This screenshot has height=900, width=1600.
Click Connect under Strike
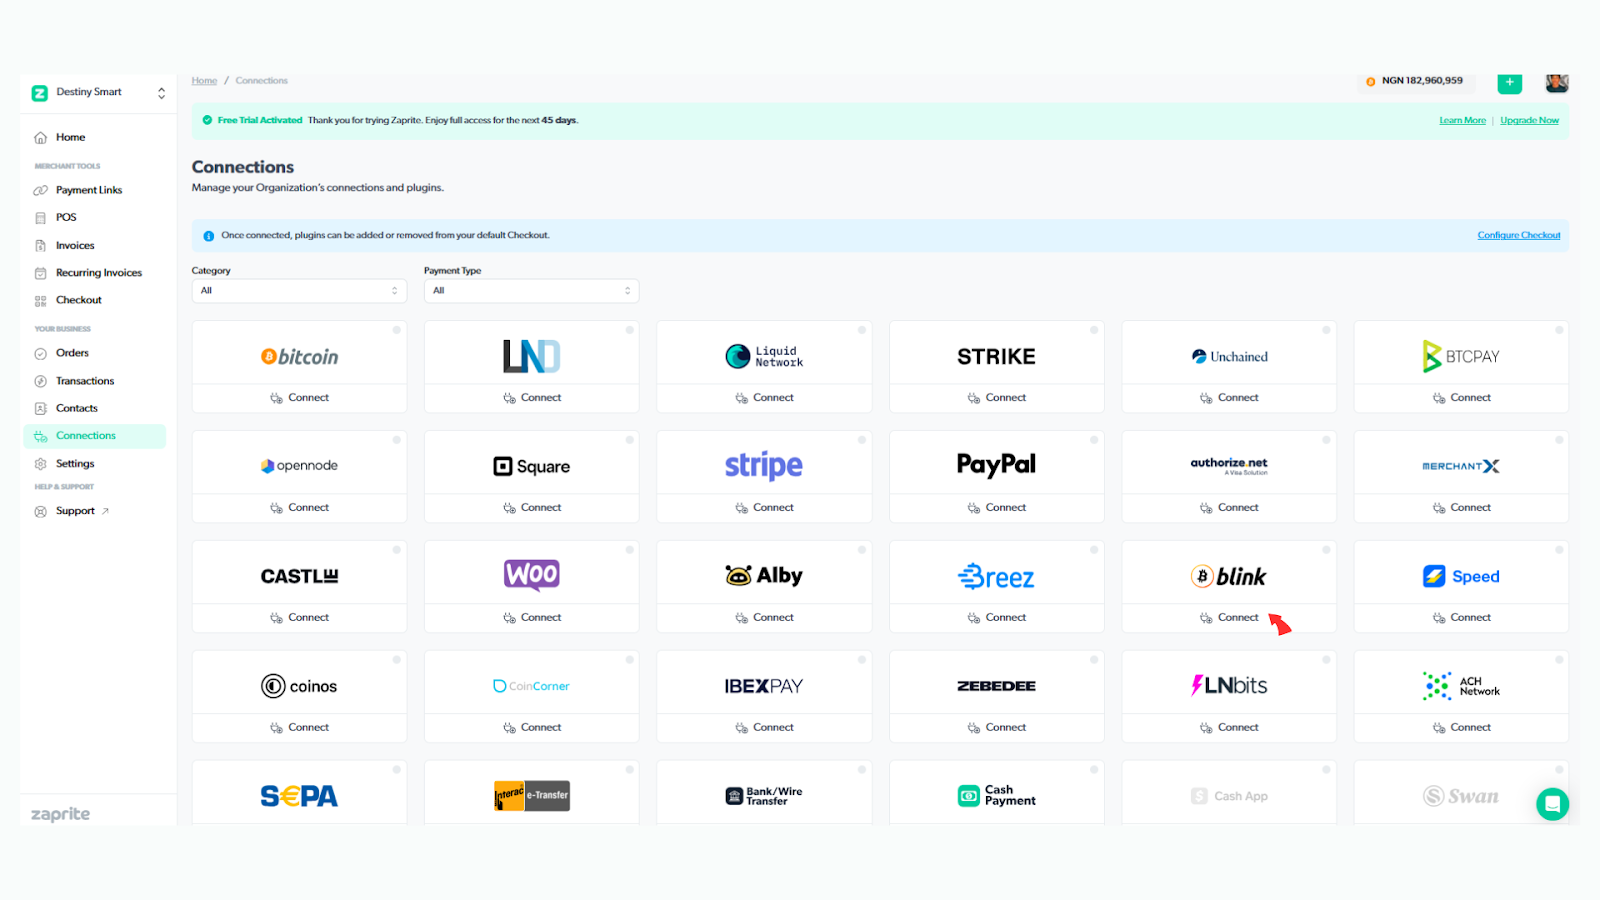click(x=996, y=398)
